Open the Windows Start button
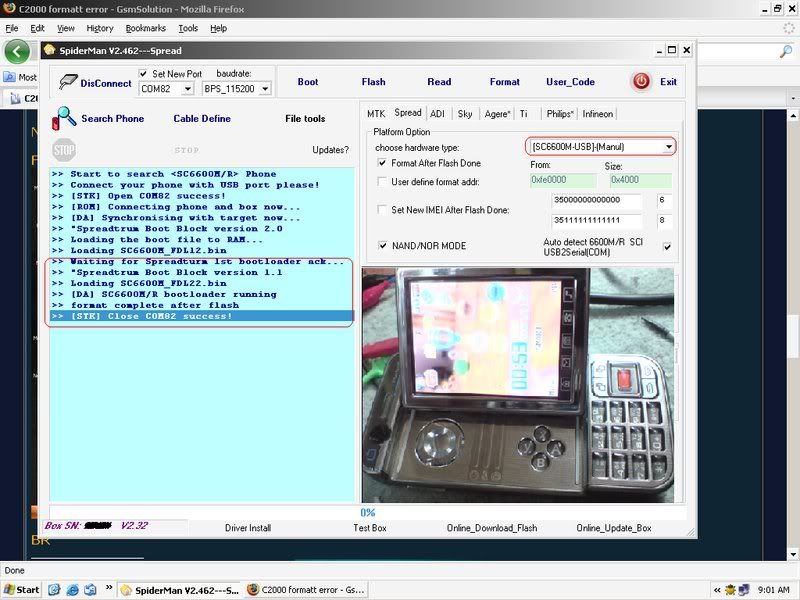Screen dimensions: 800x600 point(21,590)
